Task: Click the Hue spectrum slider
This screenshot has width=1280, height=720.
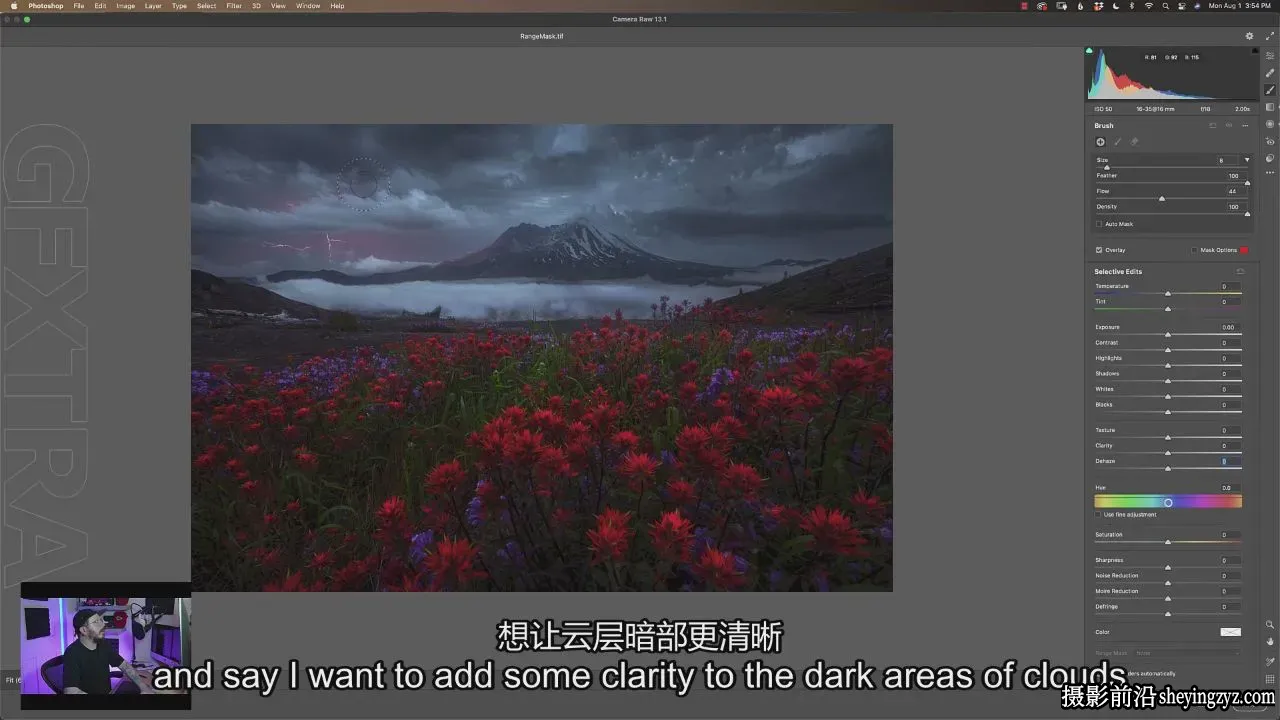Action: click(x=1168, y=502)
